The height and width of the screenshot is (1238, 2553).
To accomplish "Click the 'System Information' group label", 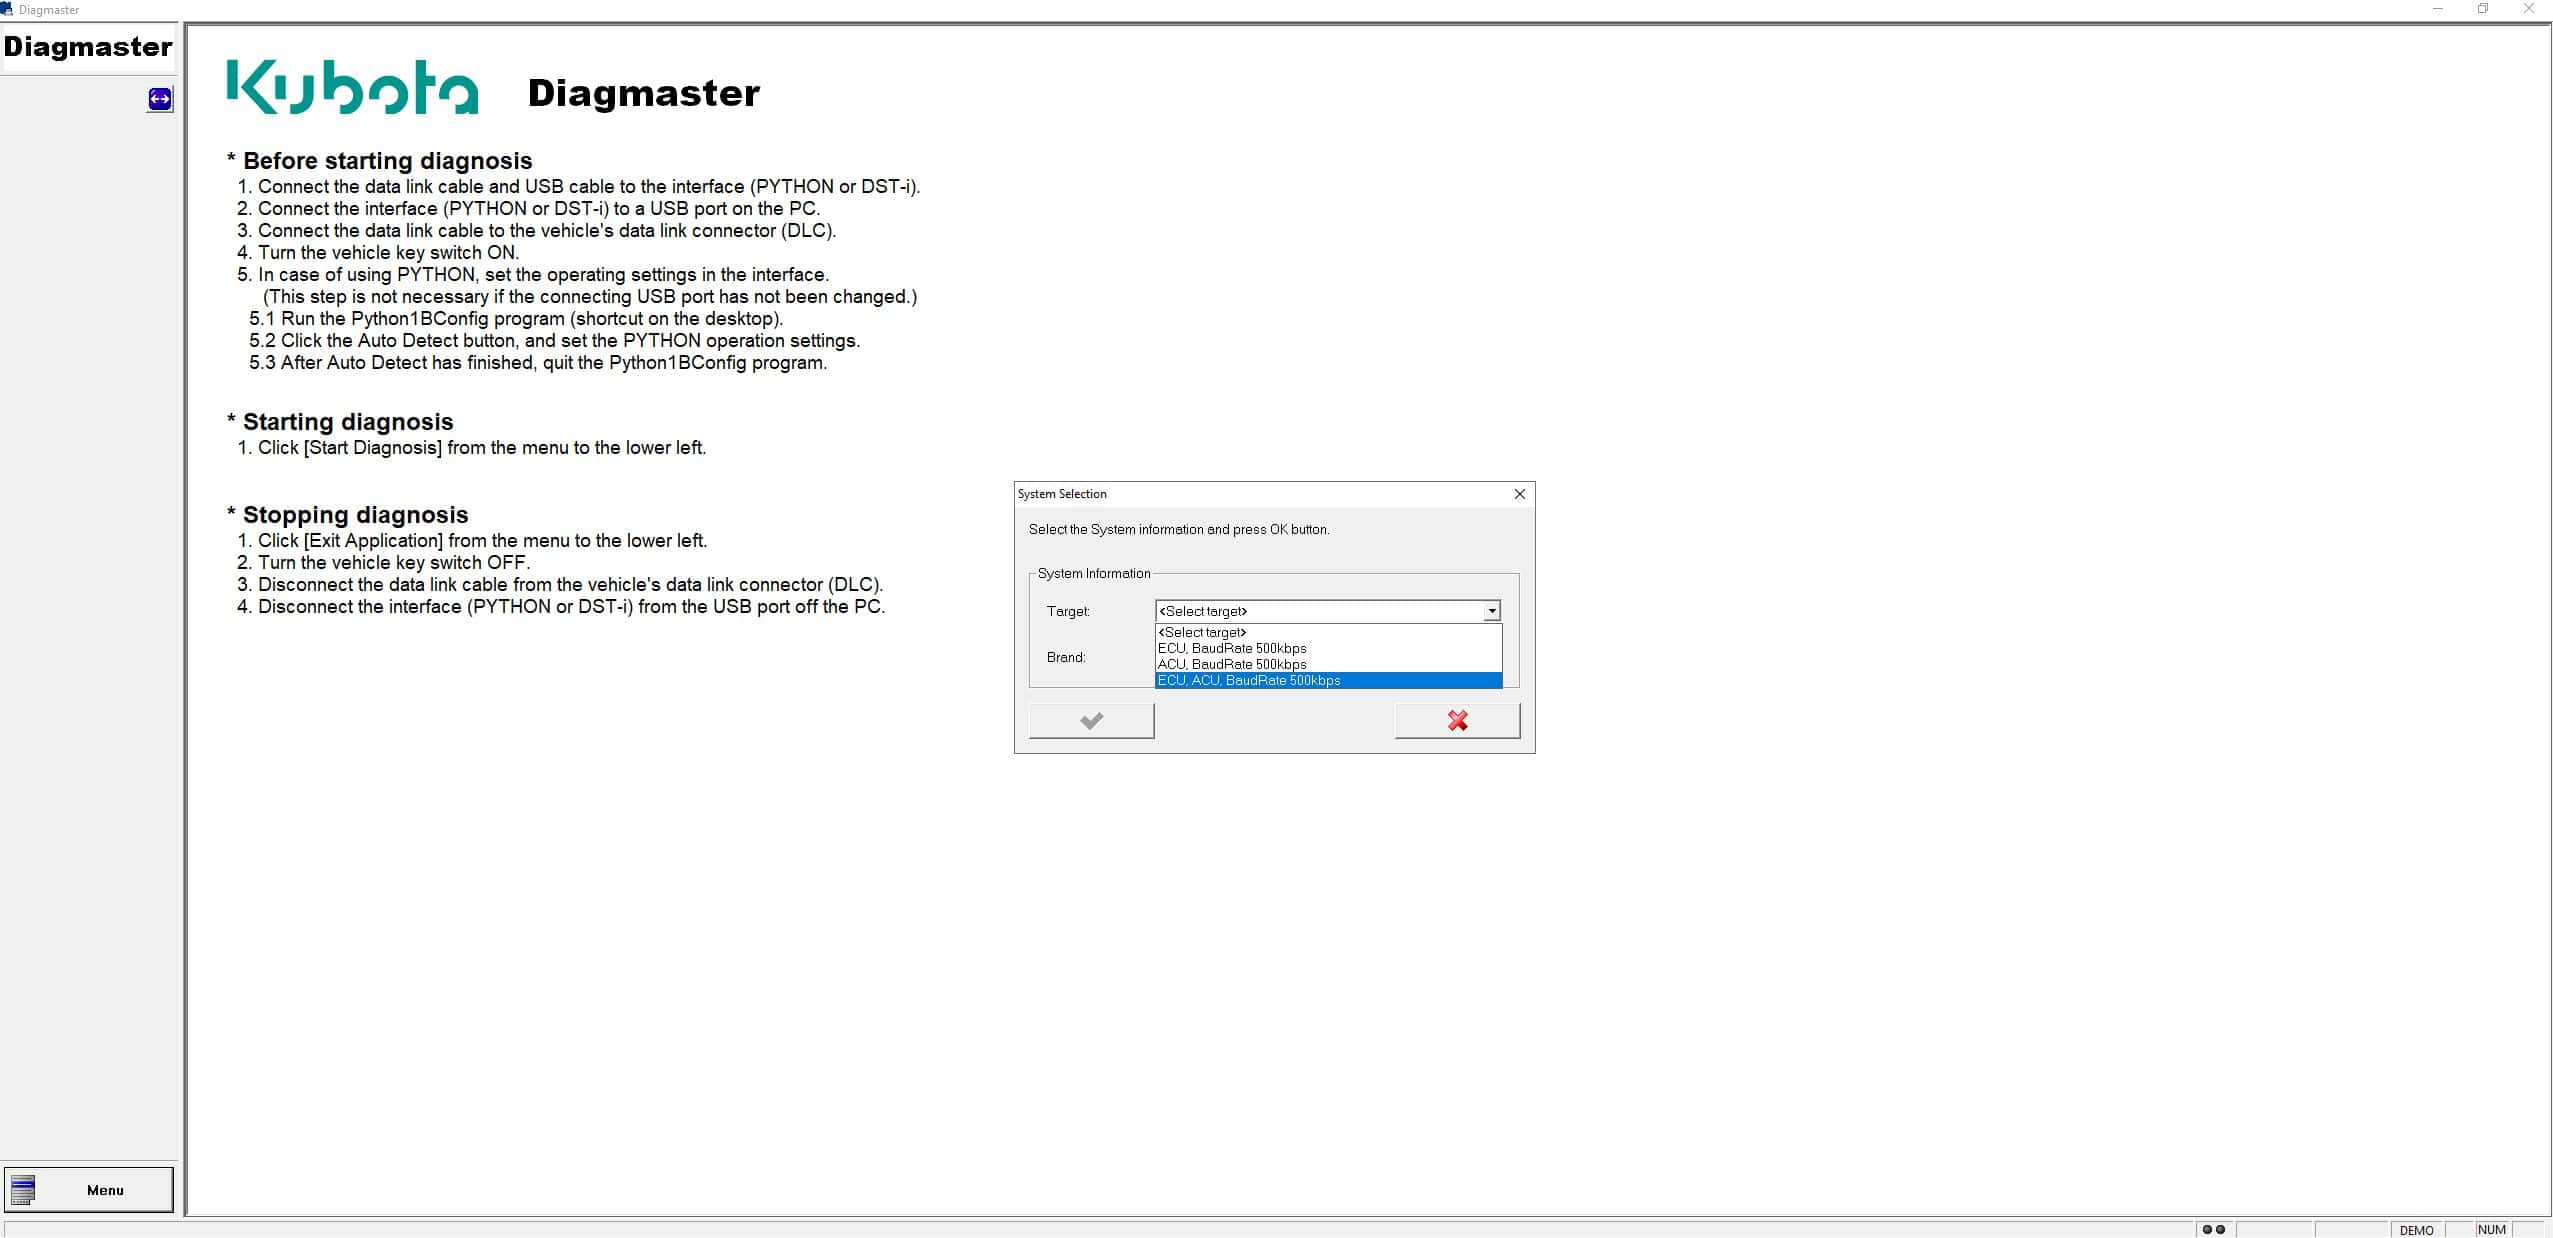I will [x=1094, y=573].
